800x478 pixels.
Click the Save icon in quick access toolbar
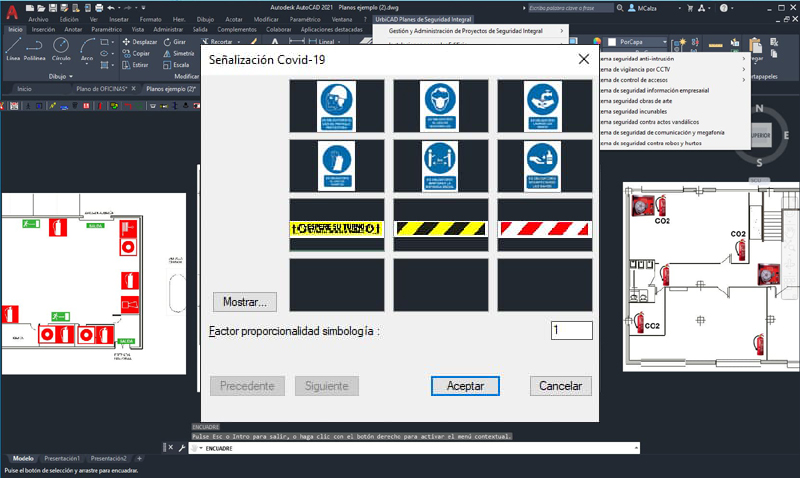coord(53,8)
